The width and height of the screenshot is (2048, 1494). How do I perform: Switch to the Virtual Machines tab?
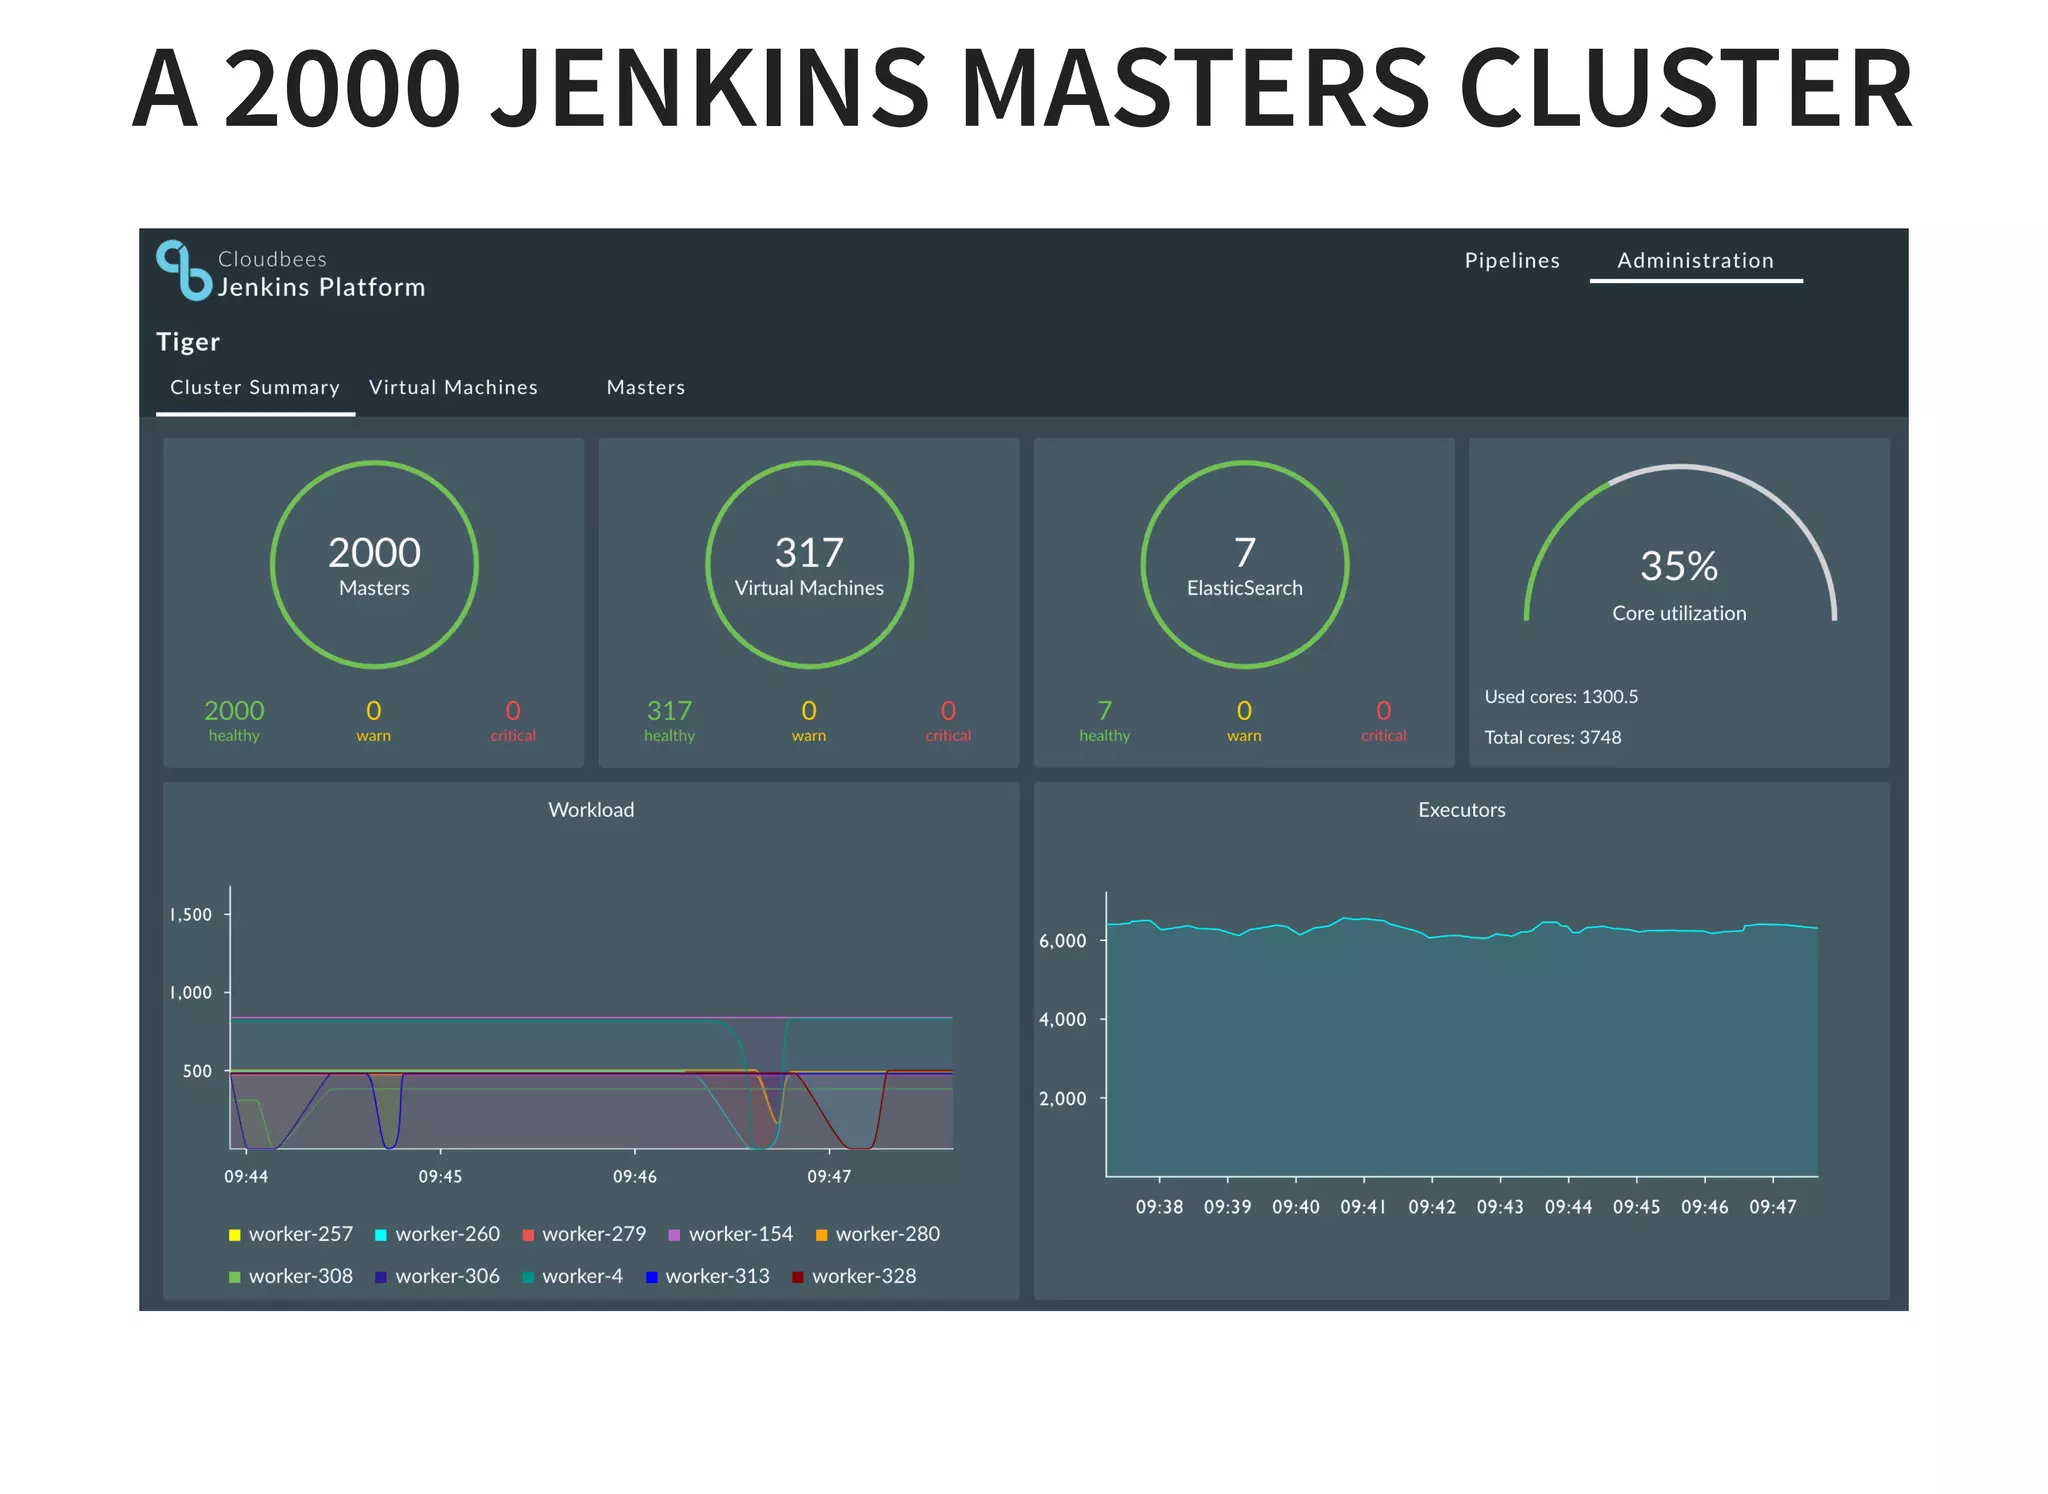coord(453,387)
